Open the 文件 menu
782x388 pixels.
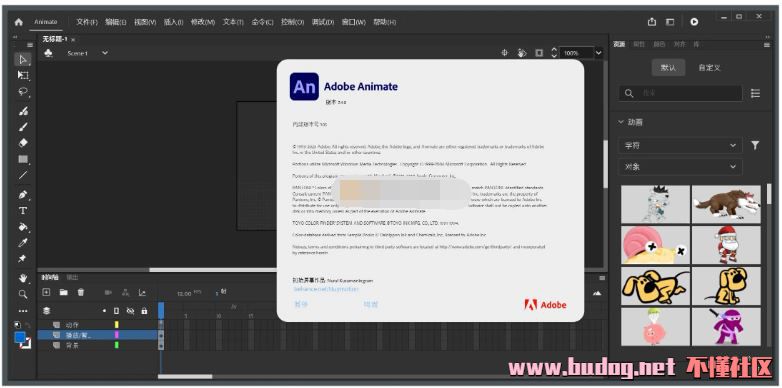87,22
